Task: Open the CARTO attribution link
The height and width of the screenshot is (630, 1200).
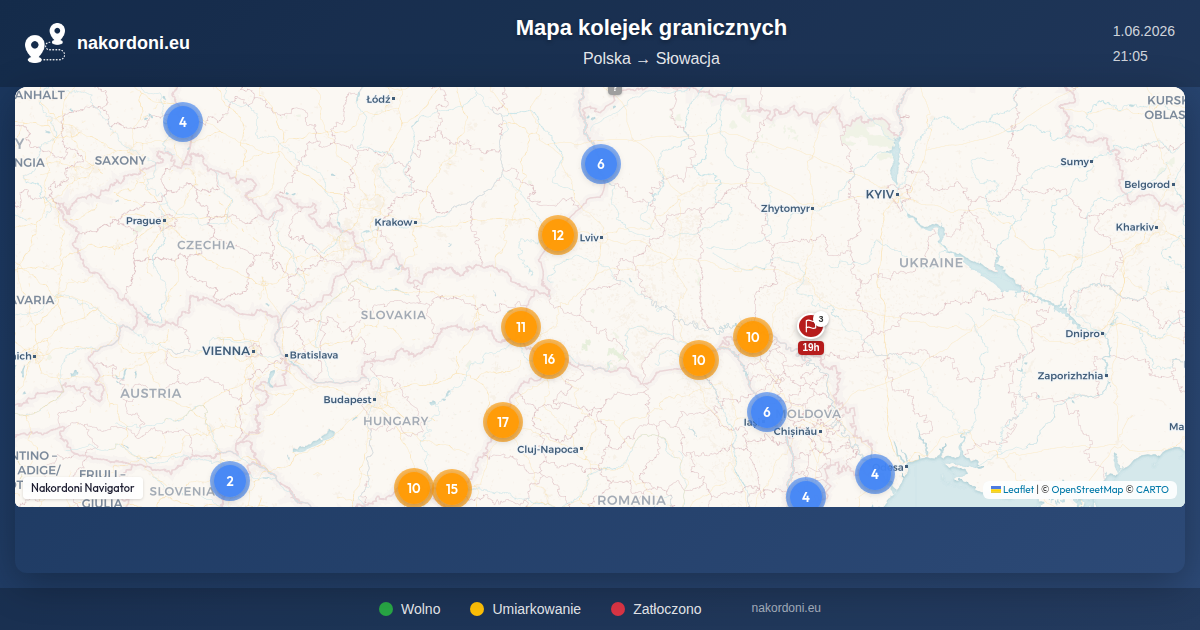Action: pyautogui.click(x=1151, y=490)
